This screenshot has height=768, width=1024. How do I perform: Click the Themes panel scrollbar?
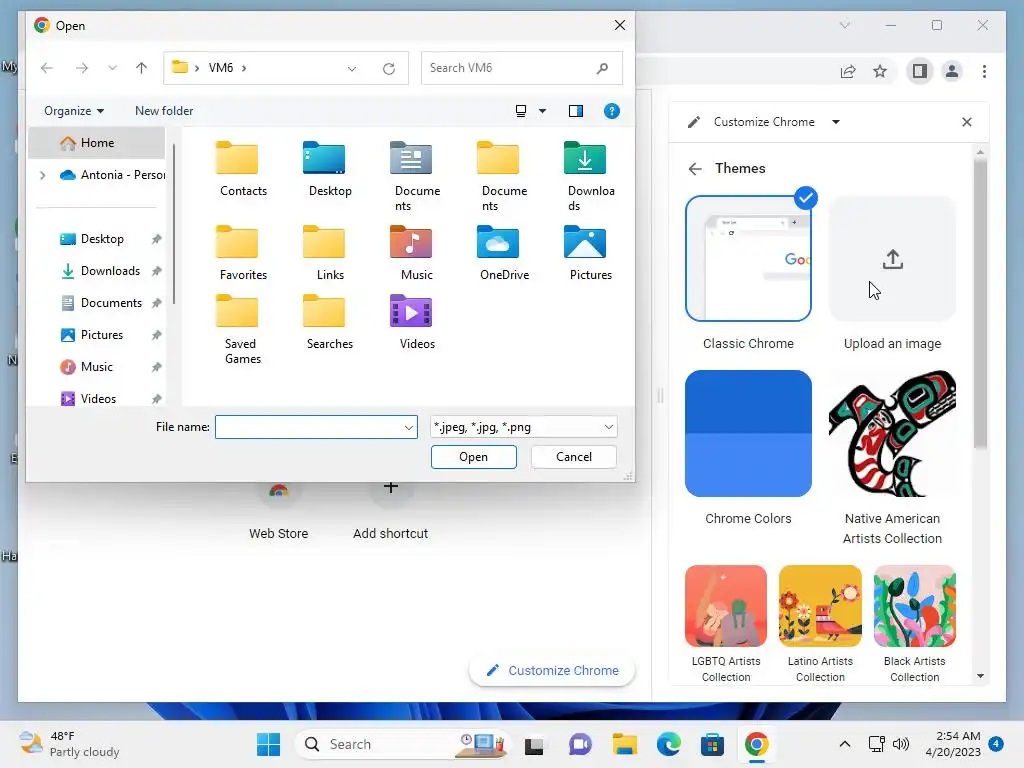click(980, 304)
